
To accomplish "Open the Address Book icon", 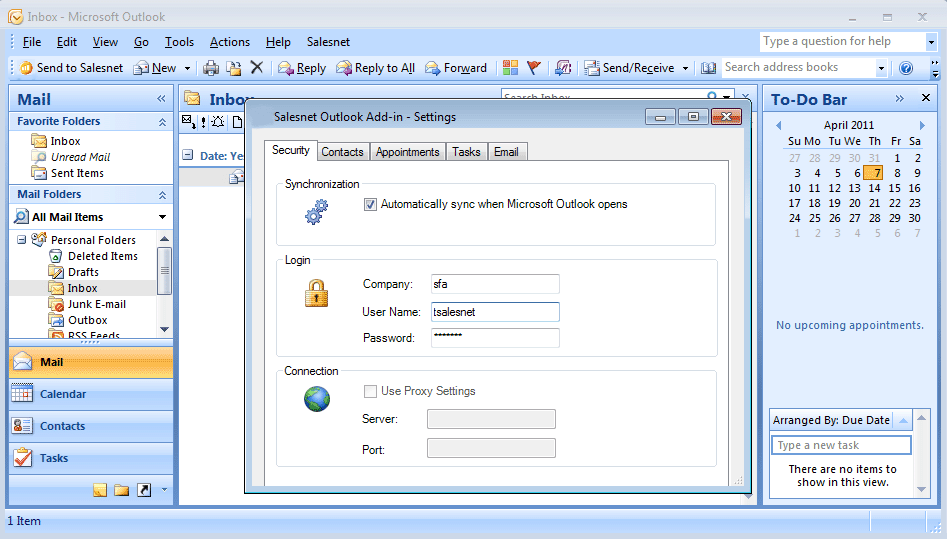I will (x=708, y=68).
